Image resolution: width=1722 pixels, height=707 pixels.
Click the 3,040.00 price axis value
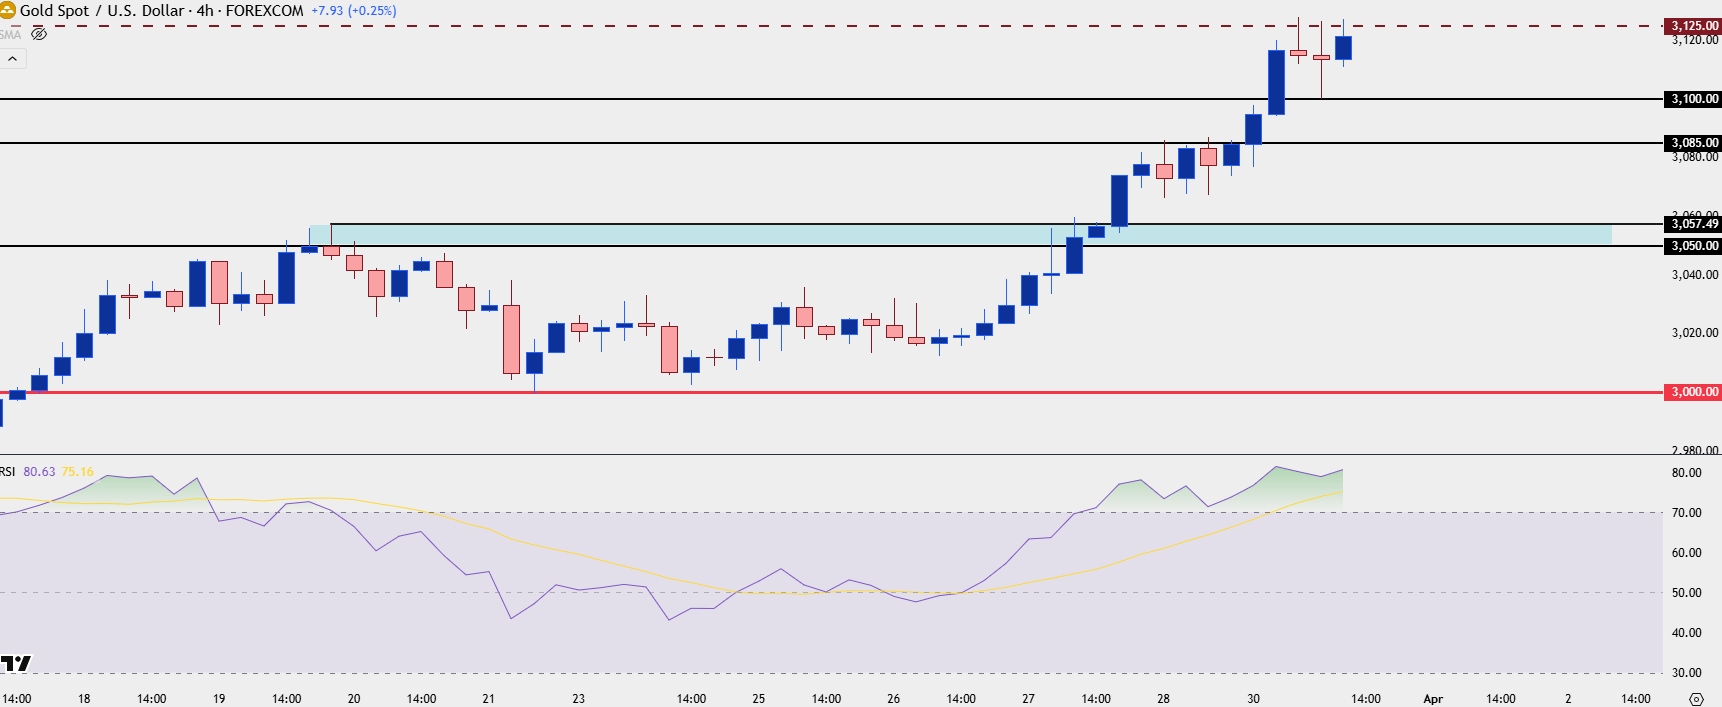(x=1695, y=275)
